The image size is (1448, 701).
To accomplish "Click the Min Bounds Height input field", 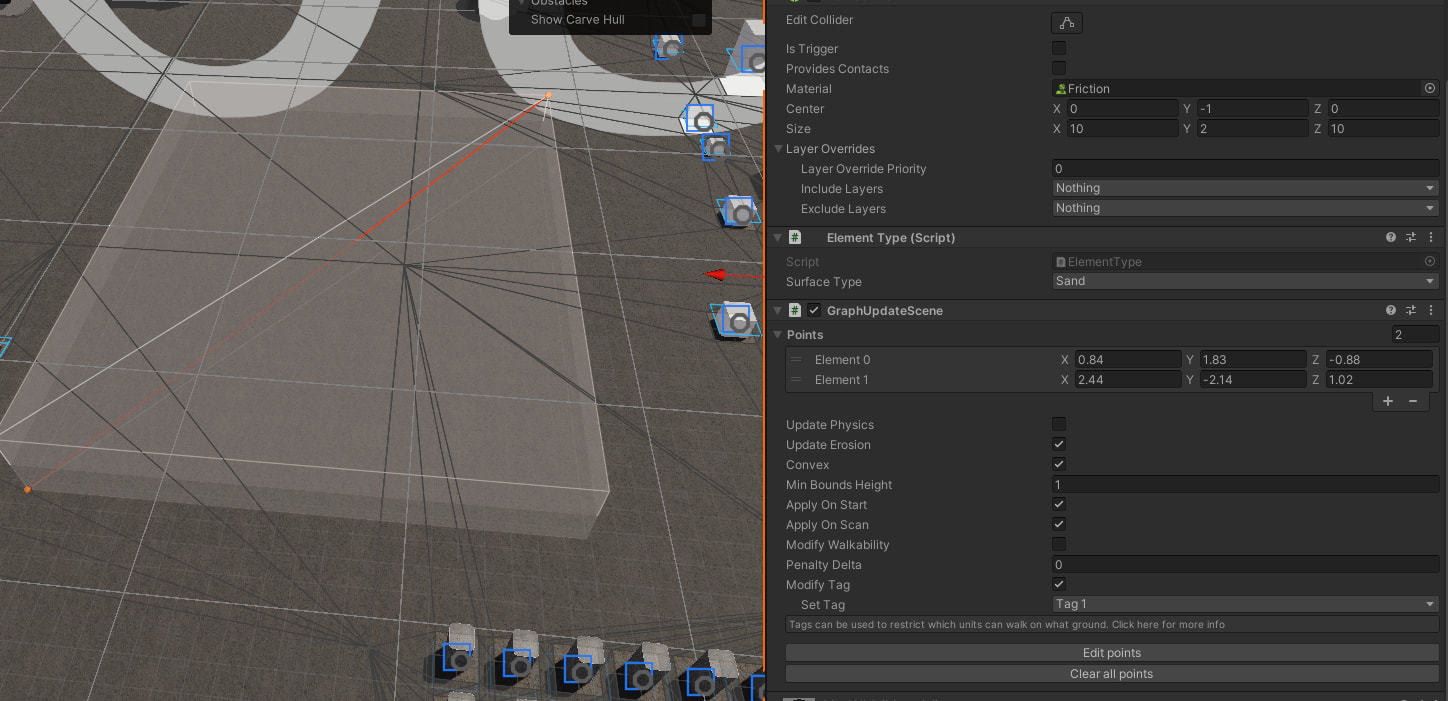I will pos(1245,485).
